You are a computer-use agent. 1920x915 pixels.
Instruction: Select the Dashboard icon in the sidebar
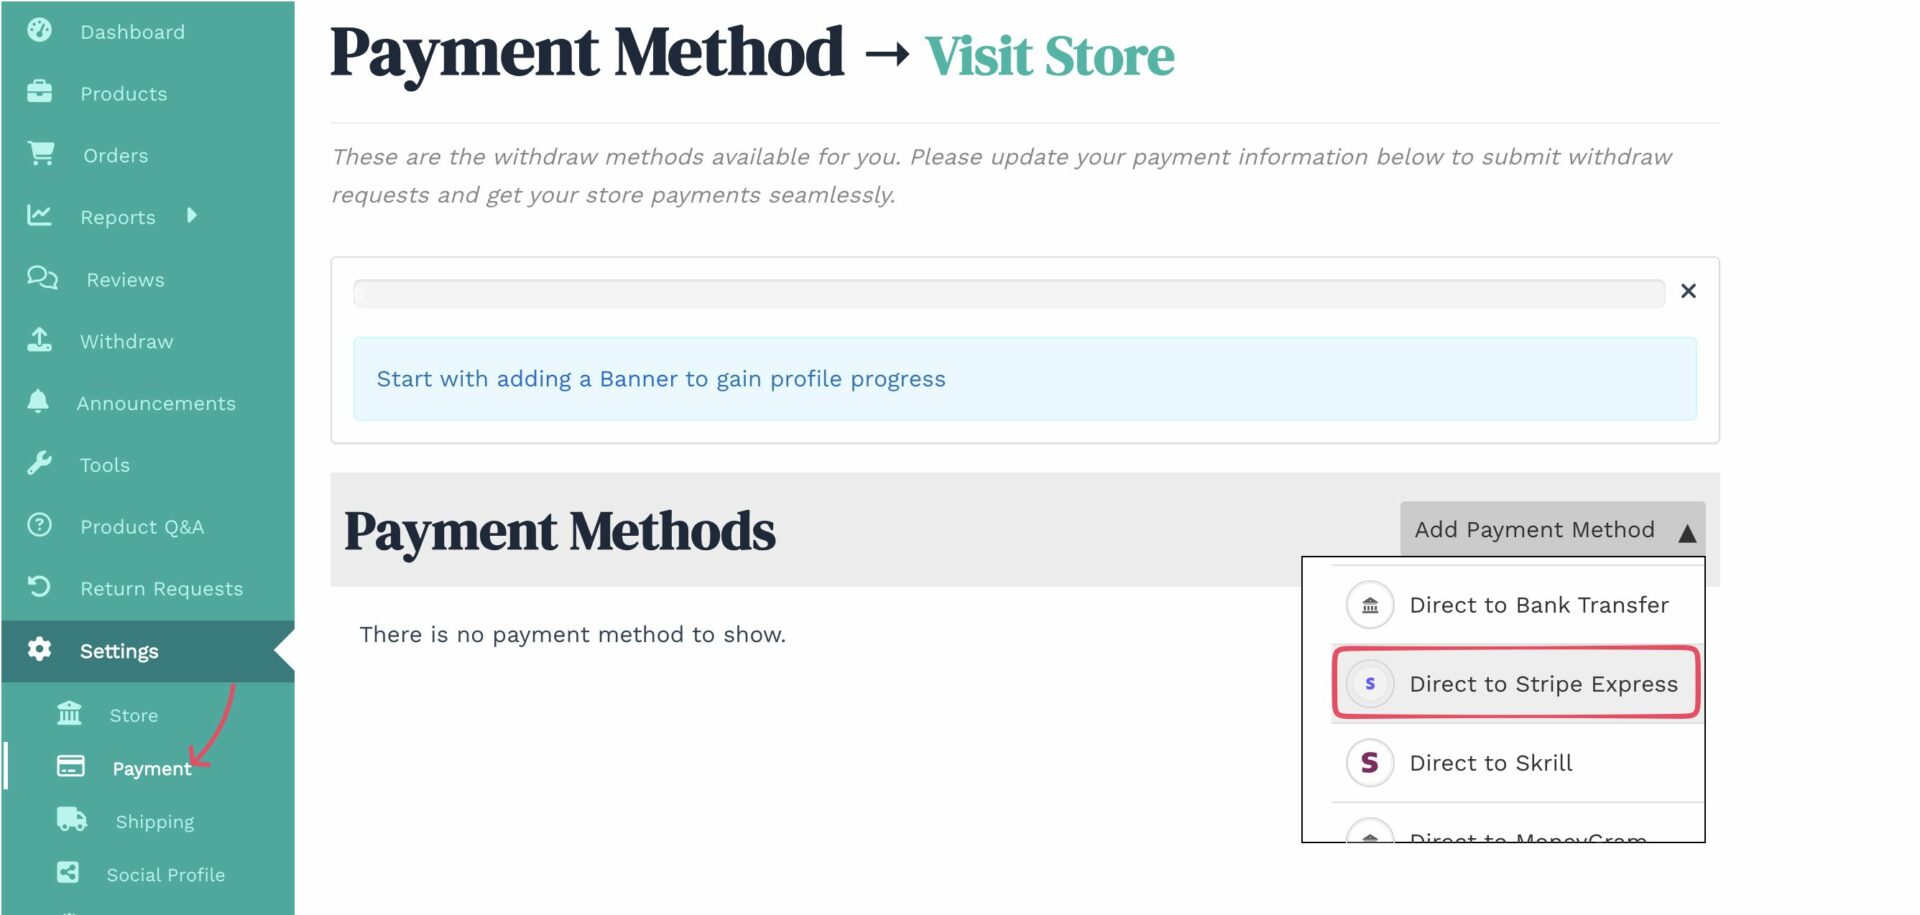click(x=38, y=31)
